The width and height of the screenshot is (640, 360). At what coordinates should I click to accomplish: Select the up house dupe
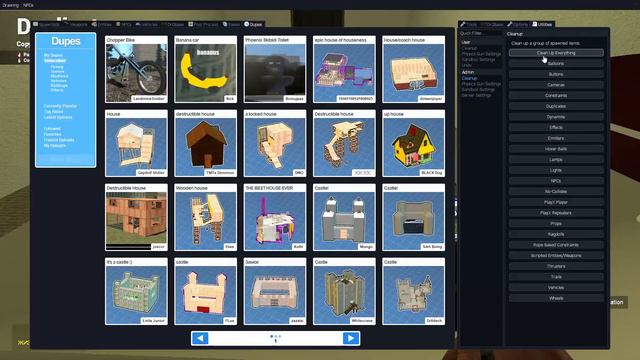(x=414, y=143)
